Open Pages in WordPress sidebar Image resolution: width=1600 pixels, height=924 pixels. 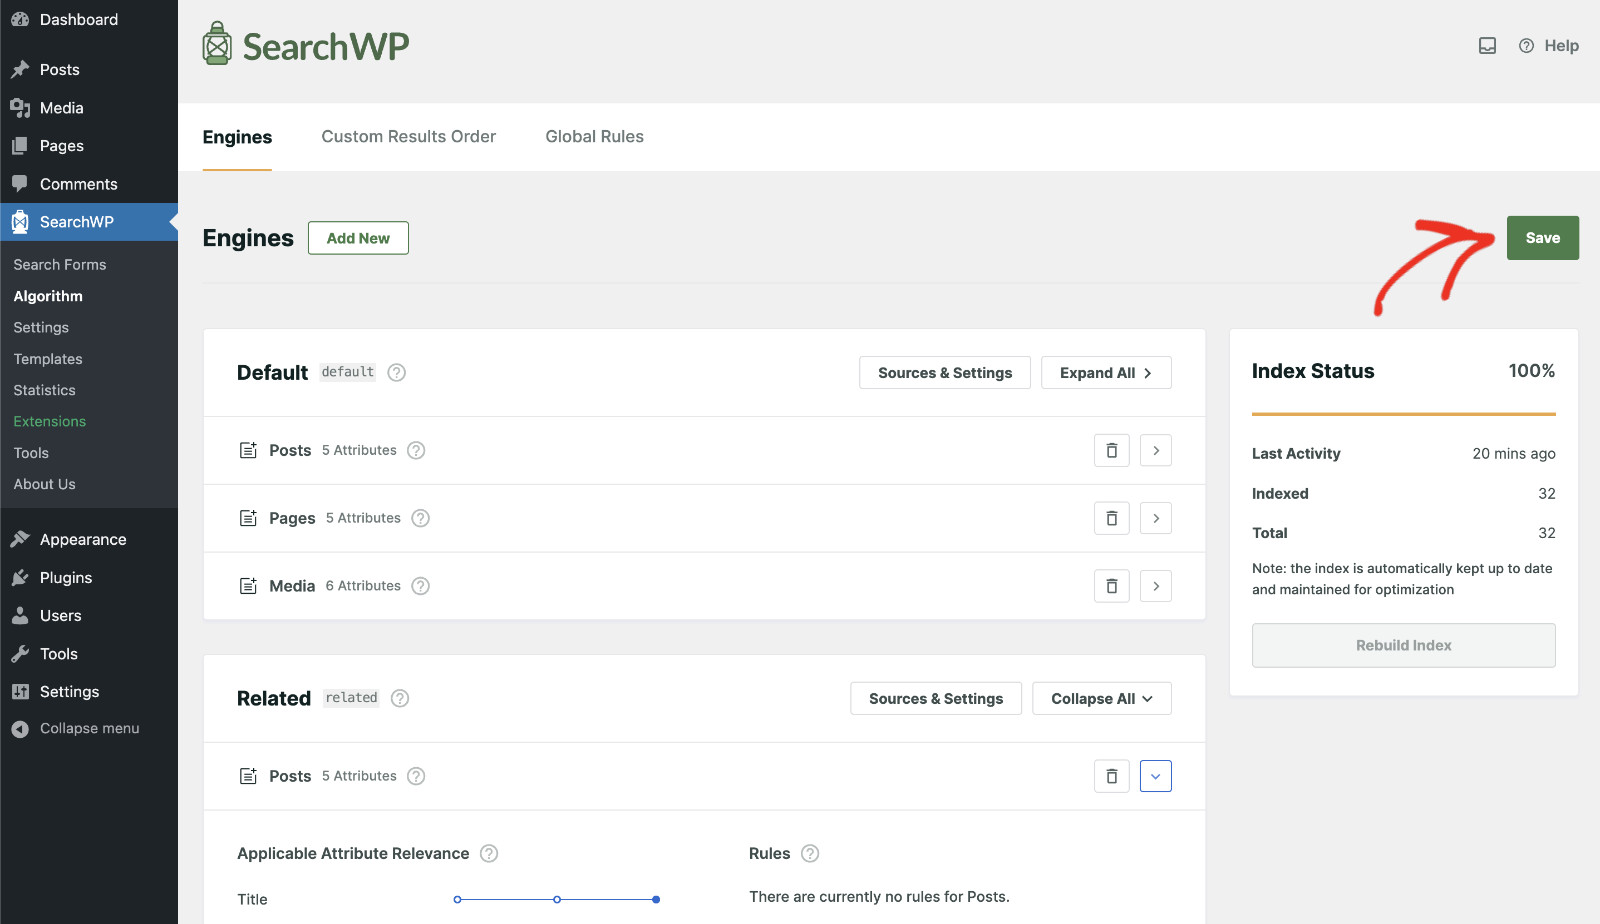click(61, 146)
